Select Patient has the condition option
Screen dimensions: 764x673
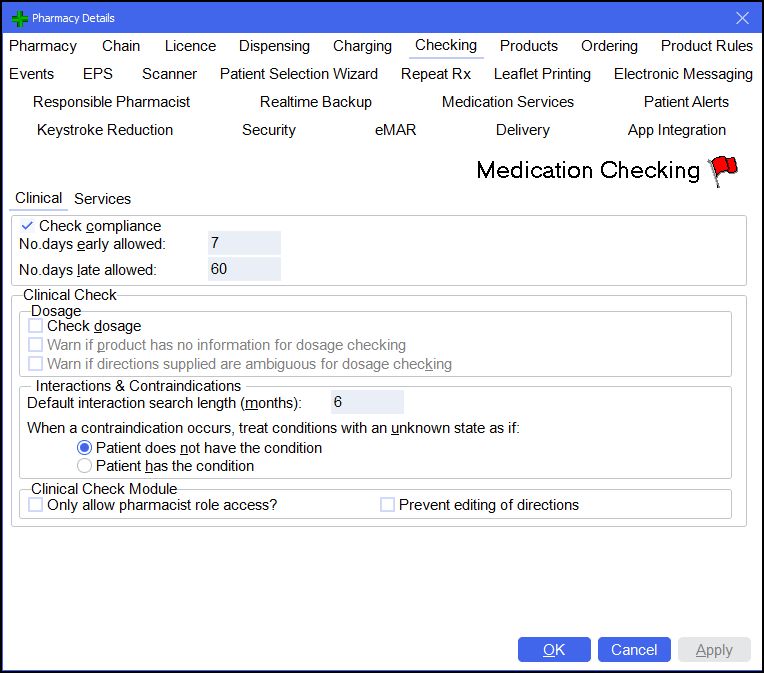[x=84, y=466]
